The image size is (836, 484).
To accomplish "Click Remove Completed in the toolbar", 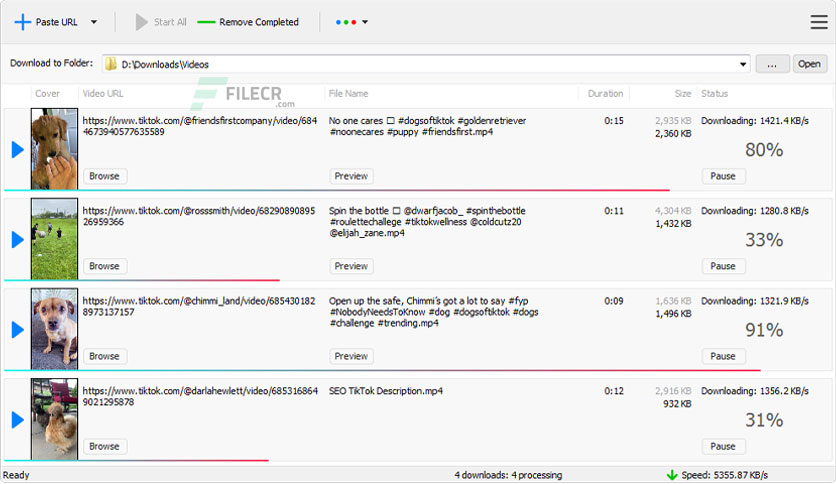I will click(x=249, y=22).
